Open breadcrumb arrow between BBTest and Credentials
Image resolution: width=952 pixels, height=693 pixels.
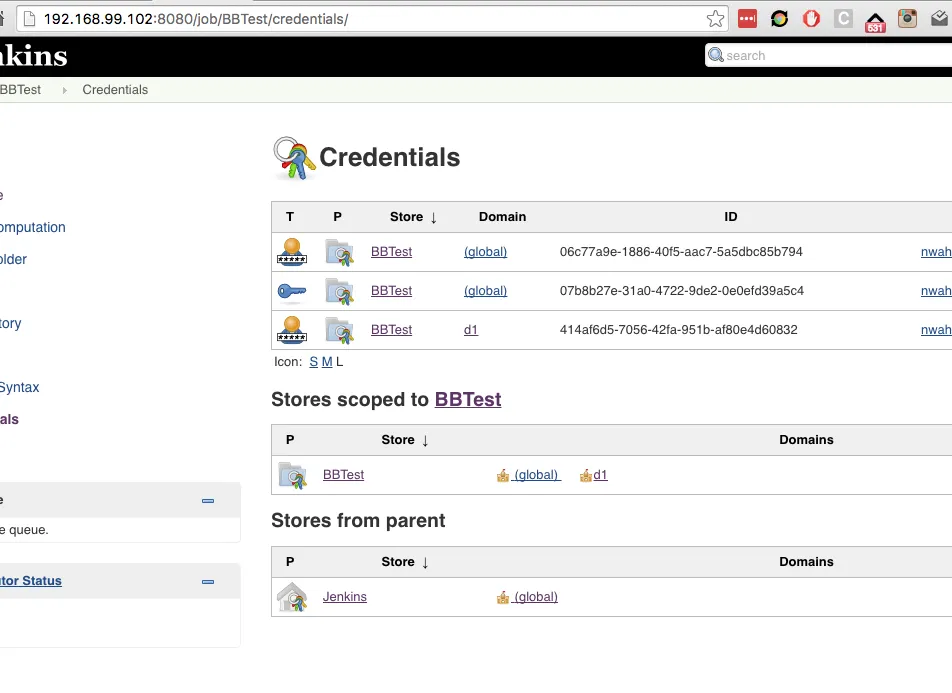coord(64,90)
